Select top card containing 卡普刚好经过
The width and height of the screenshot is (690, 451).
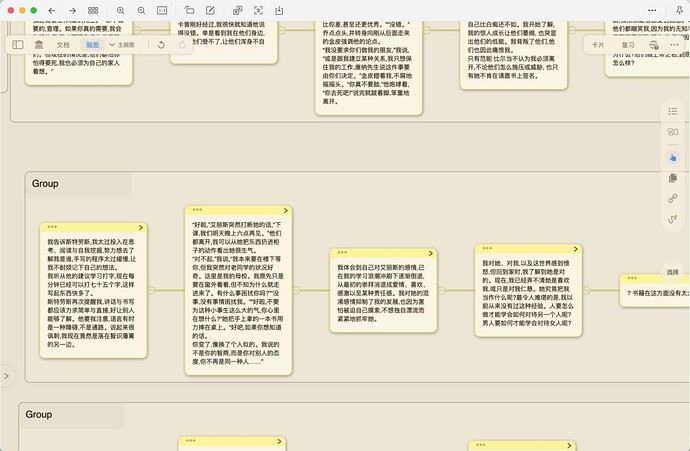coord(224,42)
